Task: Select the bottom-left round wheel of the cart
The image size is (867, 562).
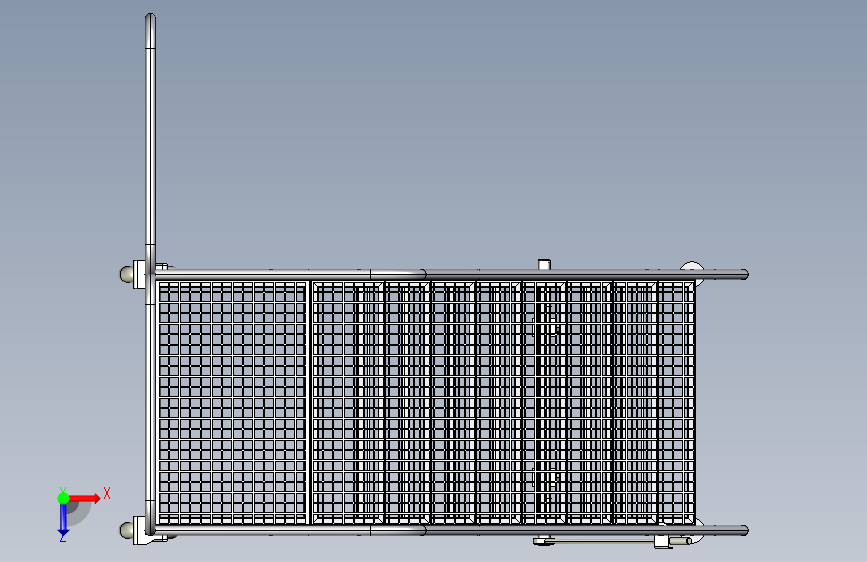Action: [x=127, y=530]
